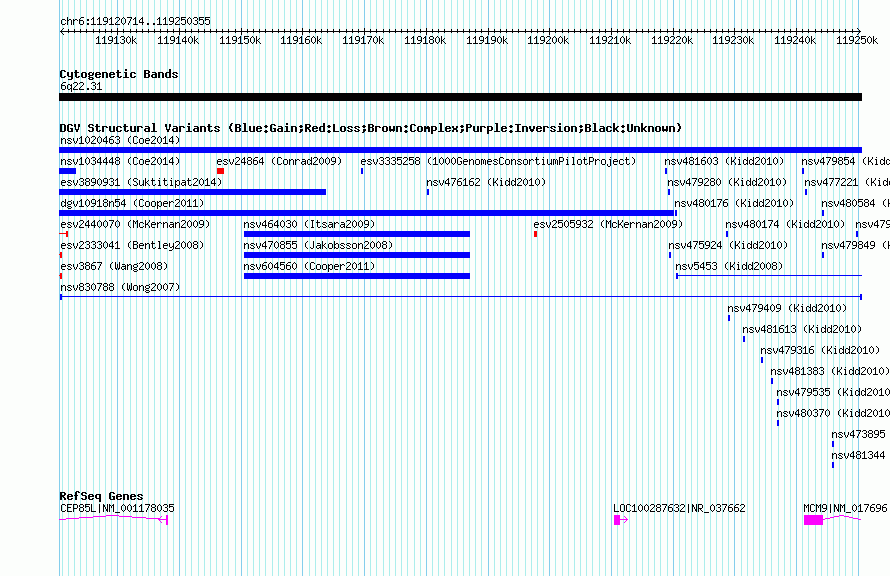The image size is (890, 576).
Task: Open the nsv479316 (Kidd2010) variant label
Action: (820, 350)
